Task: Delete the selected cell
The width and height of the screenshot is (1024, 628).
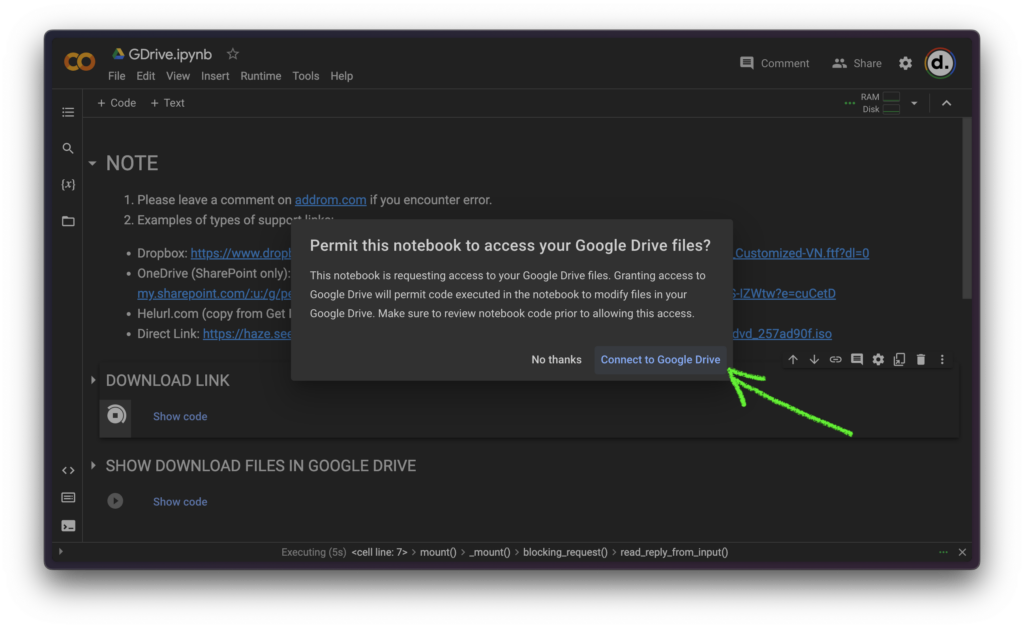Action: pos(921,360)
